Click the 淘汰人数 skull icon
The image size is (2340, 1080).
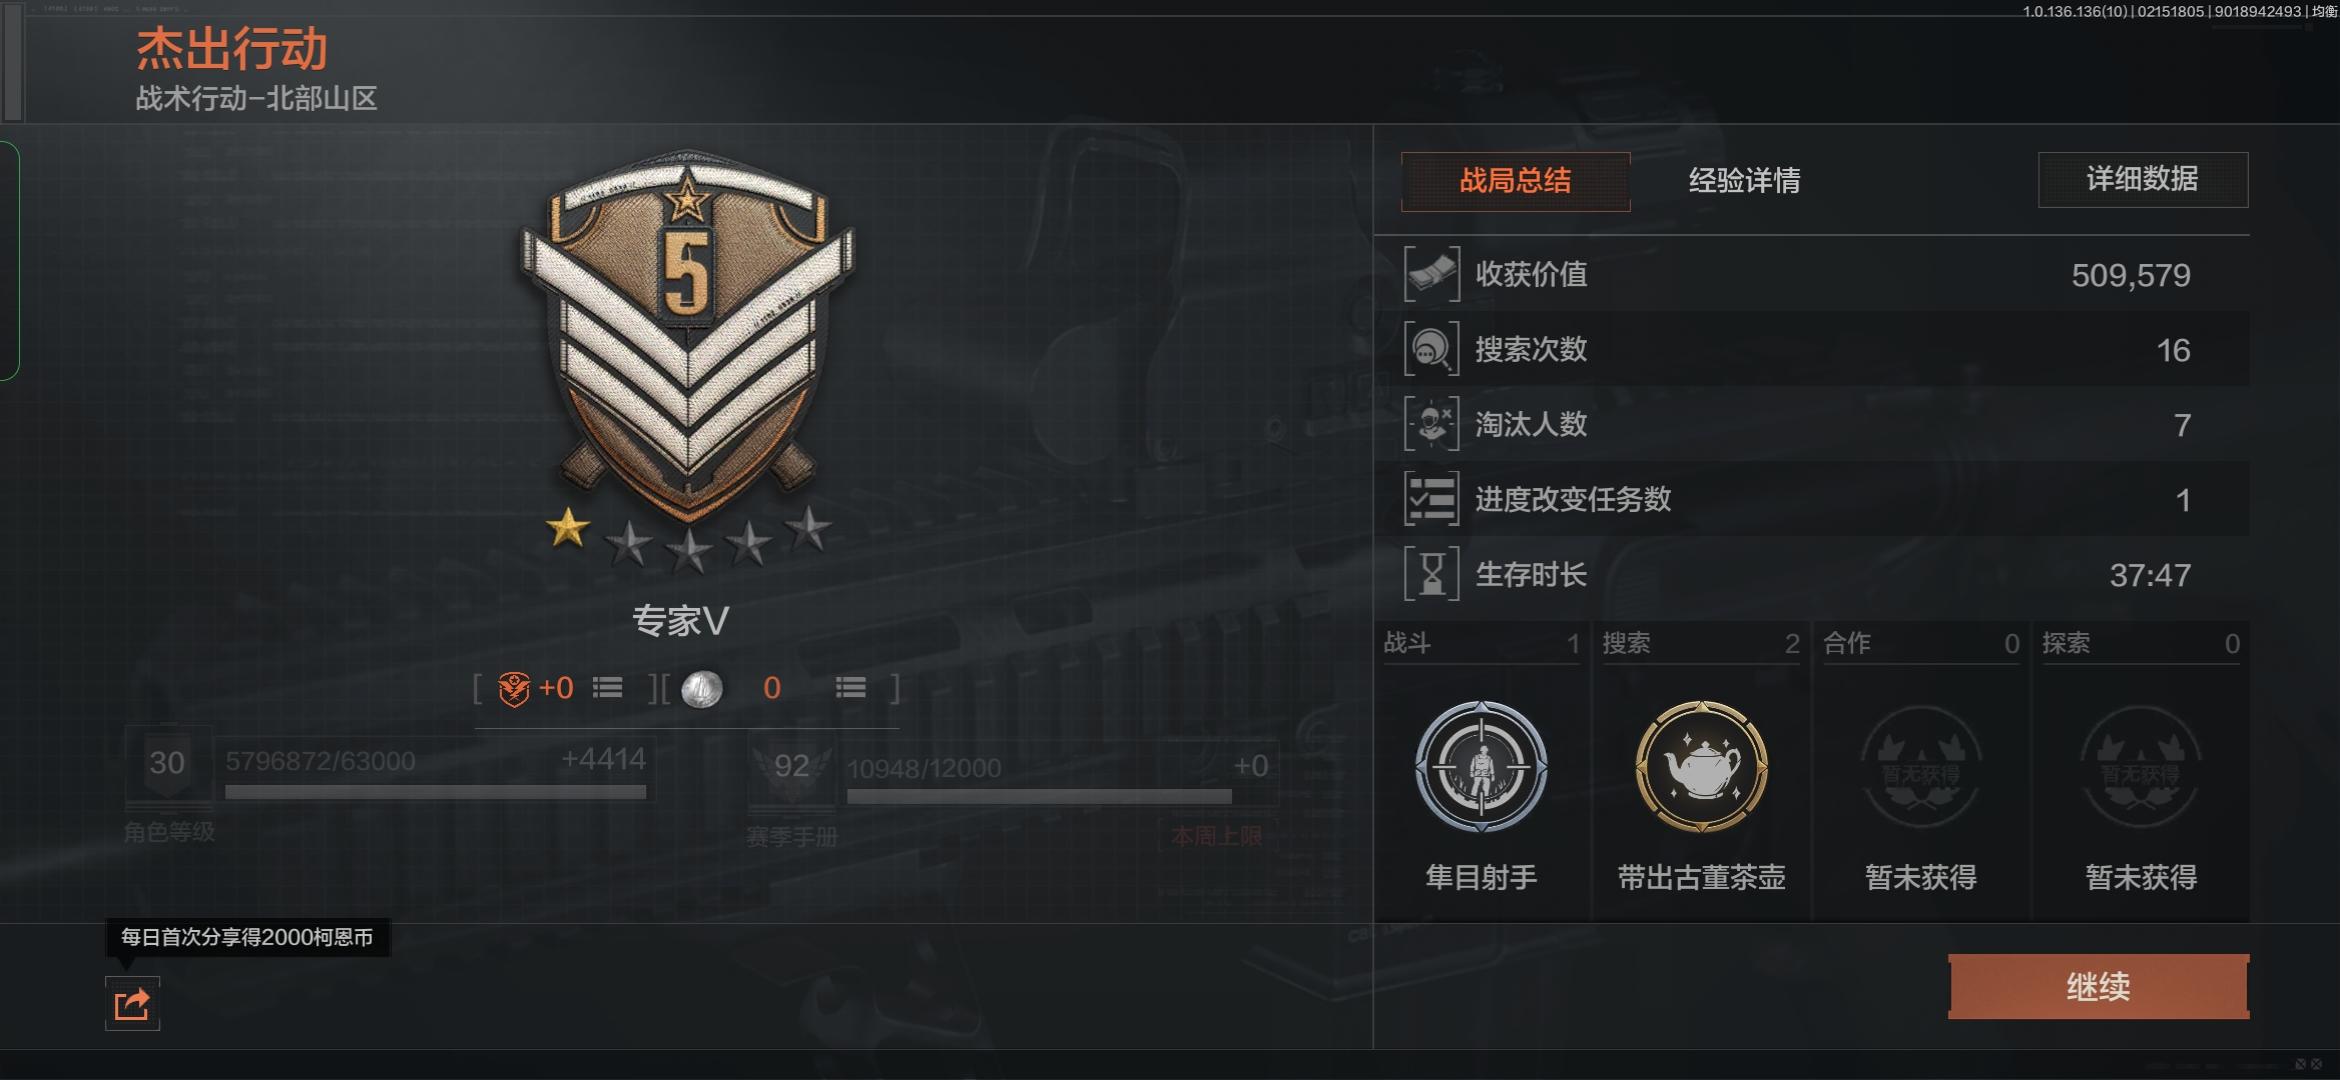1432,424
